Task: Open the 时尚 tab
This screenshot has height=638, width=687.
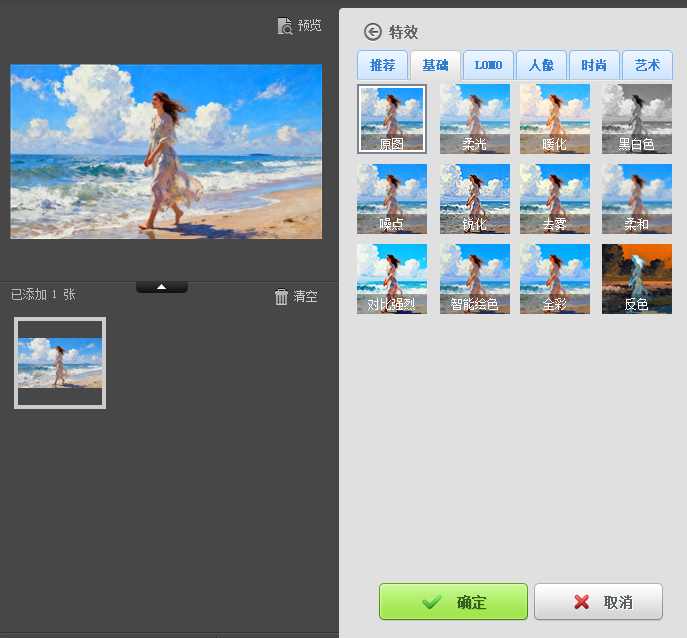Action: tap(594, 65)
